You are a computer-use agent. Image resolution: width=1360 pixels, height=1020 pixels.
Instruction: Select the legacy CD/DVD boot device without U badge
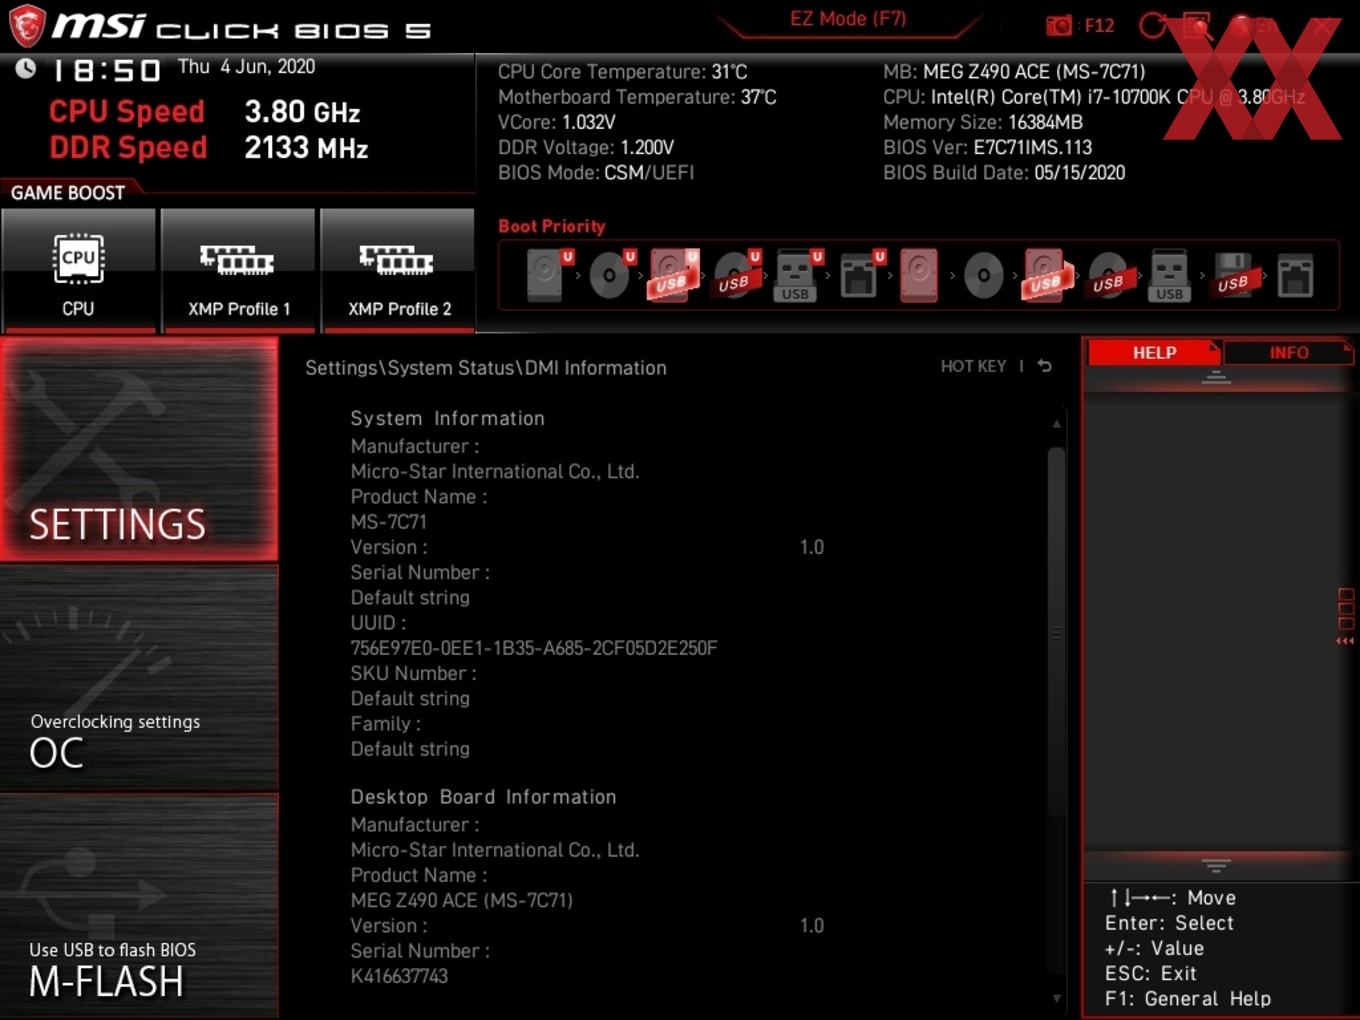983,274
